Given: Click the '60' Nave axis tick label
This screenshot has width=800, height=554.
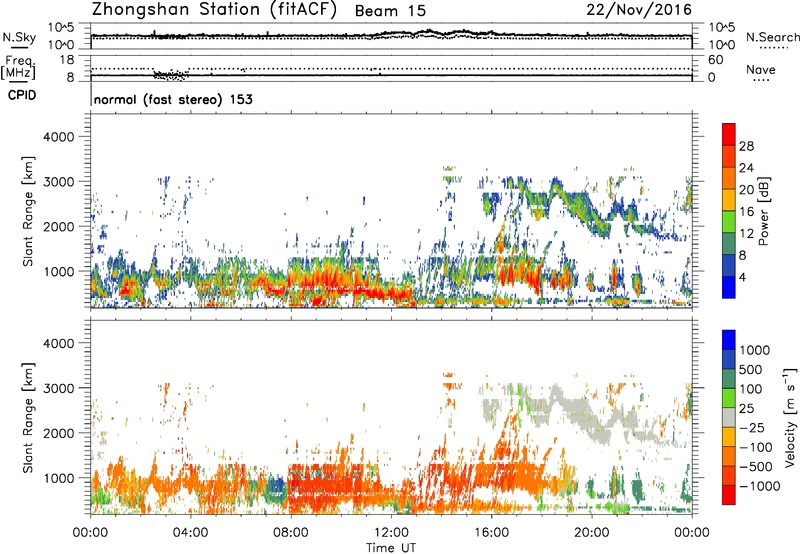Looking at the screenshot, I should point(715,60).
